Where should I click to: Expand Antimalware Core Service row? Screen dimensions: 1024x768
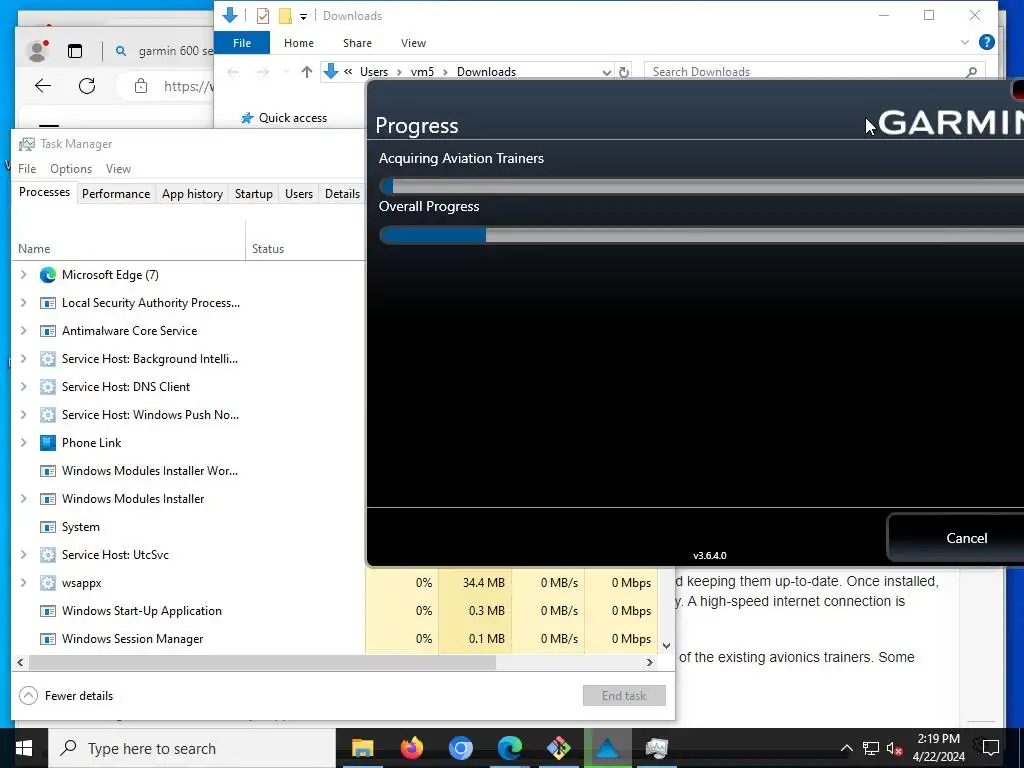24,331
